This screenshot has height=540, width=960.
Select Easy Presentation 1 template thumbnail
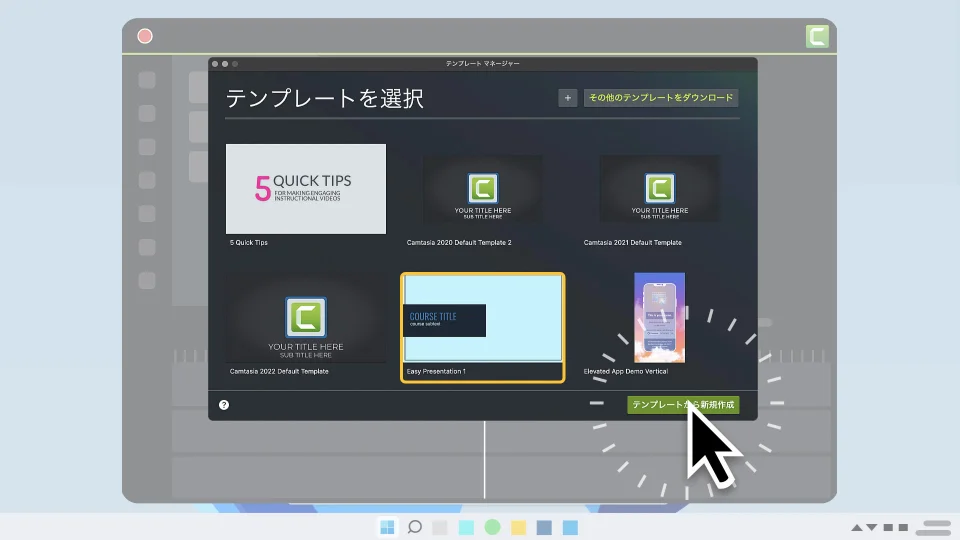pyautogui.click(x=482, y=318)
